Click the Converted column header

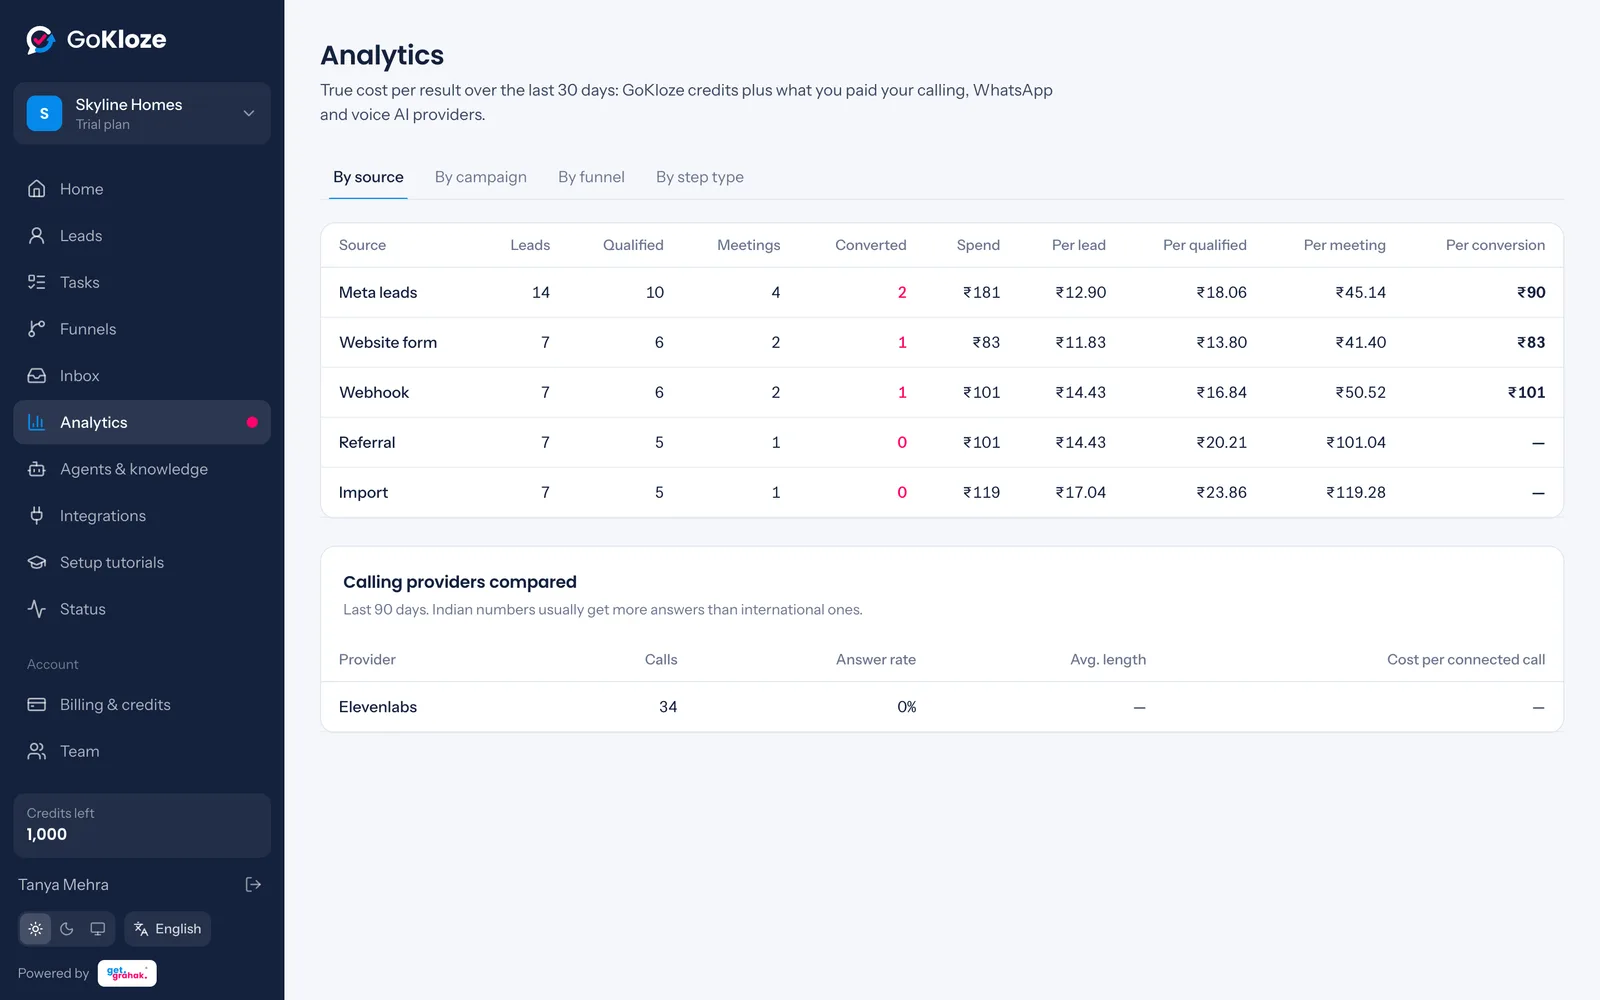[x=871, y=245]
